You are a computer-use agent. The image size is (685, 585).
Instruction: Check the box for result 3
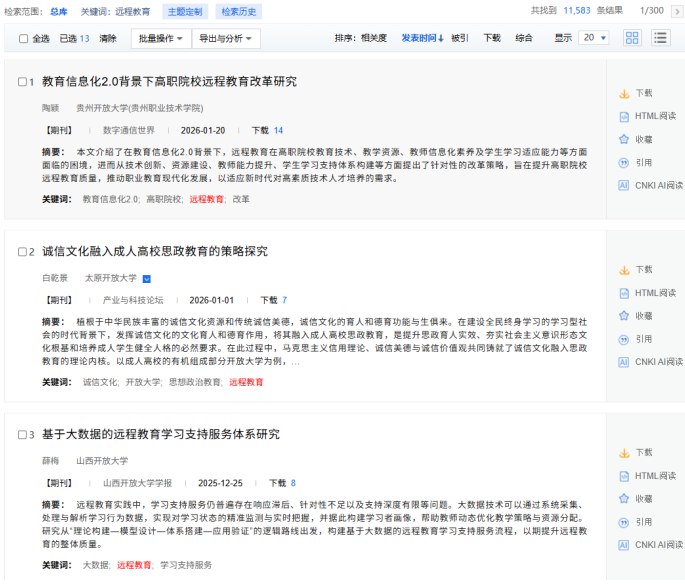tap(23, 435)
